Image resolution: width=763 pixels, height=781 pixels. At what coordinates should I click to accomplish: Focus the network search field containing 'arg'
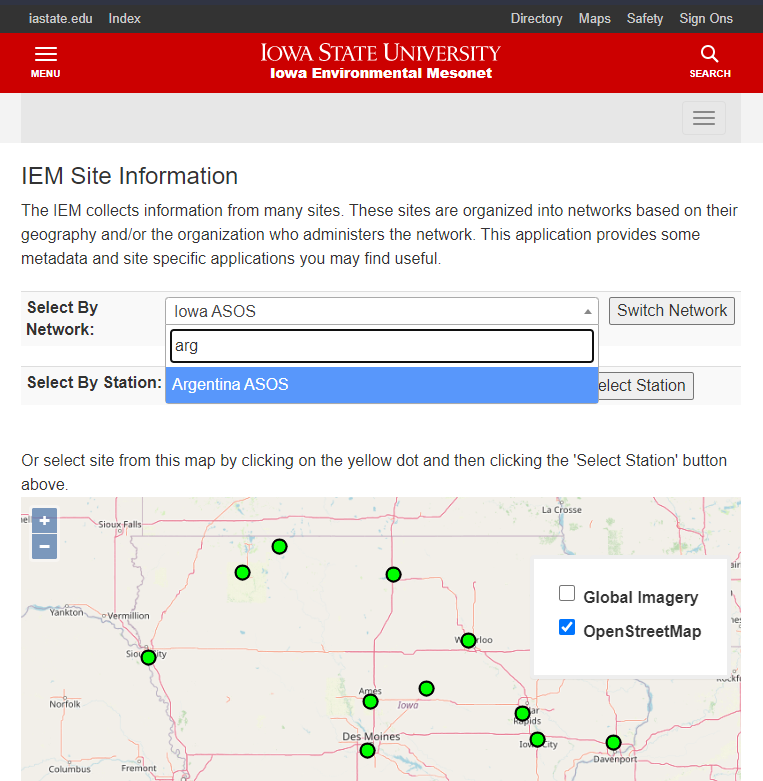(x=382, y=346)
